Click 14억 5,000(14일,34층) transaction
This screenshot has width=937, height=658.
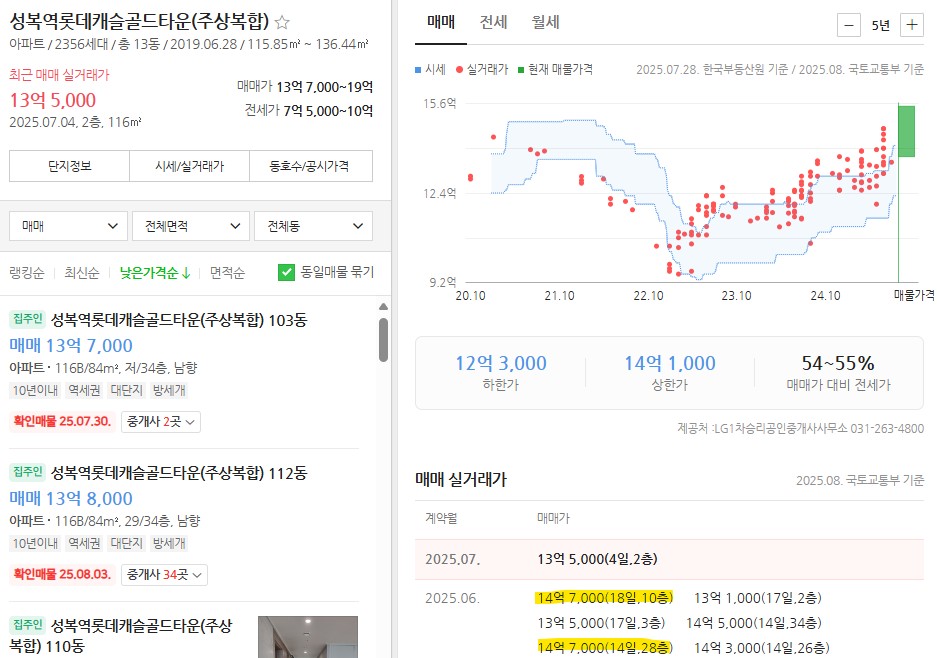(x=754, y=623)
